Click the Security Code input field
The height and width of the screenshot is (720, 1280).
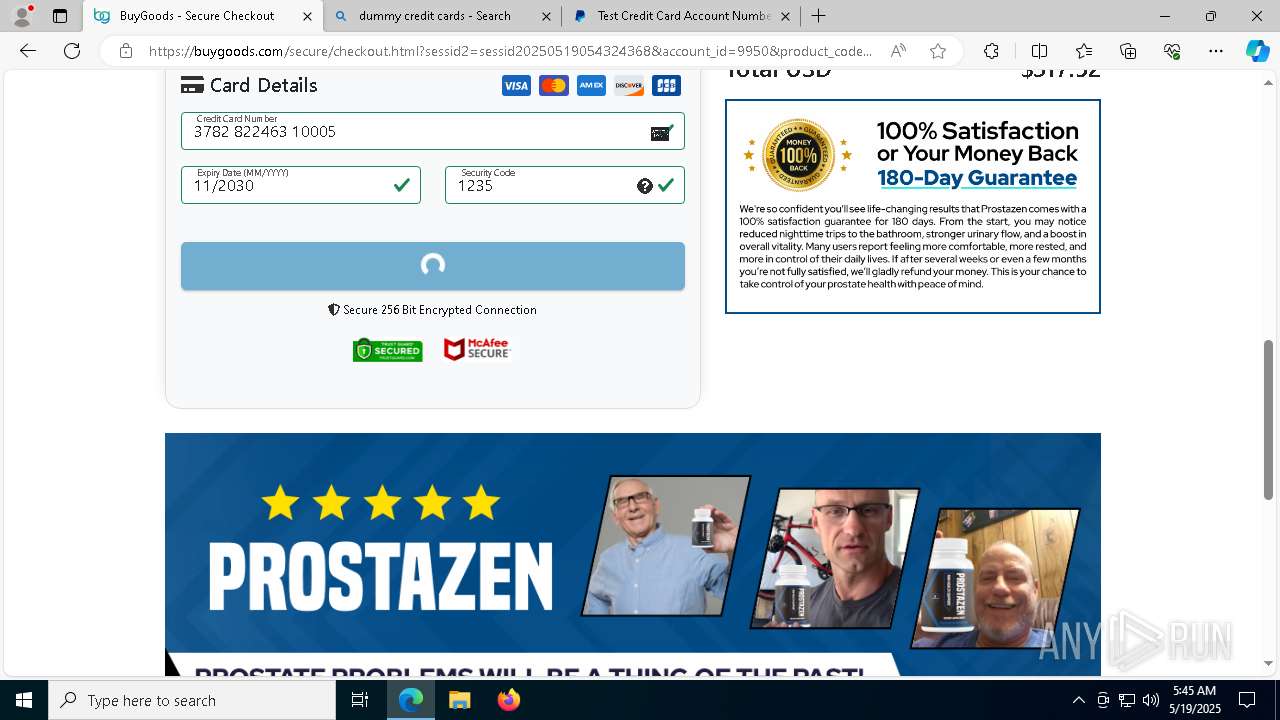click(x=565, y=185)
